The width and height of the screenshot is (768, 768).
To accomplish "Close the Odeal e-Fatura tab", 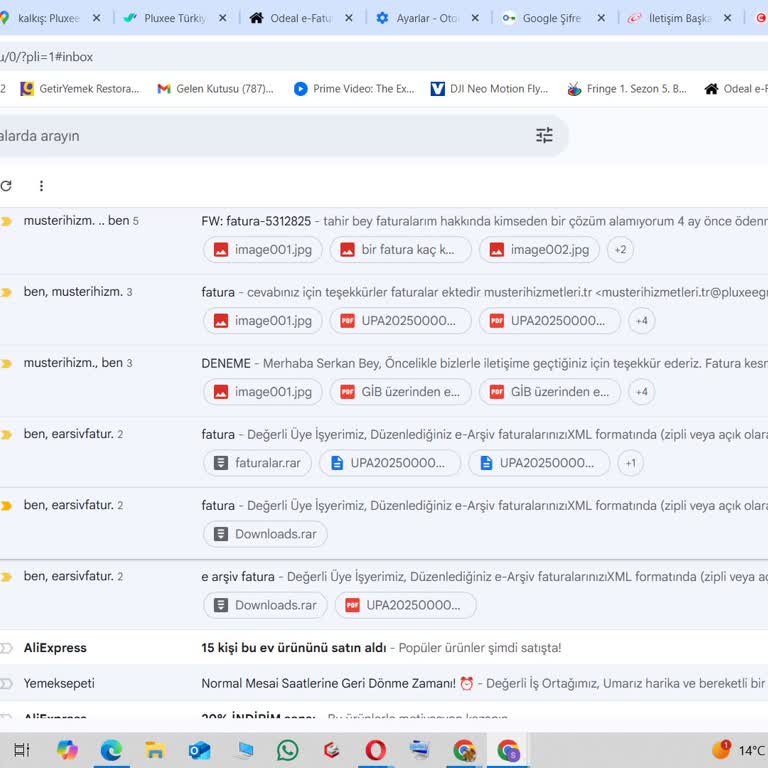I will click(349, 18).
